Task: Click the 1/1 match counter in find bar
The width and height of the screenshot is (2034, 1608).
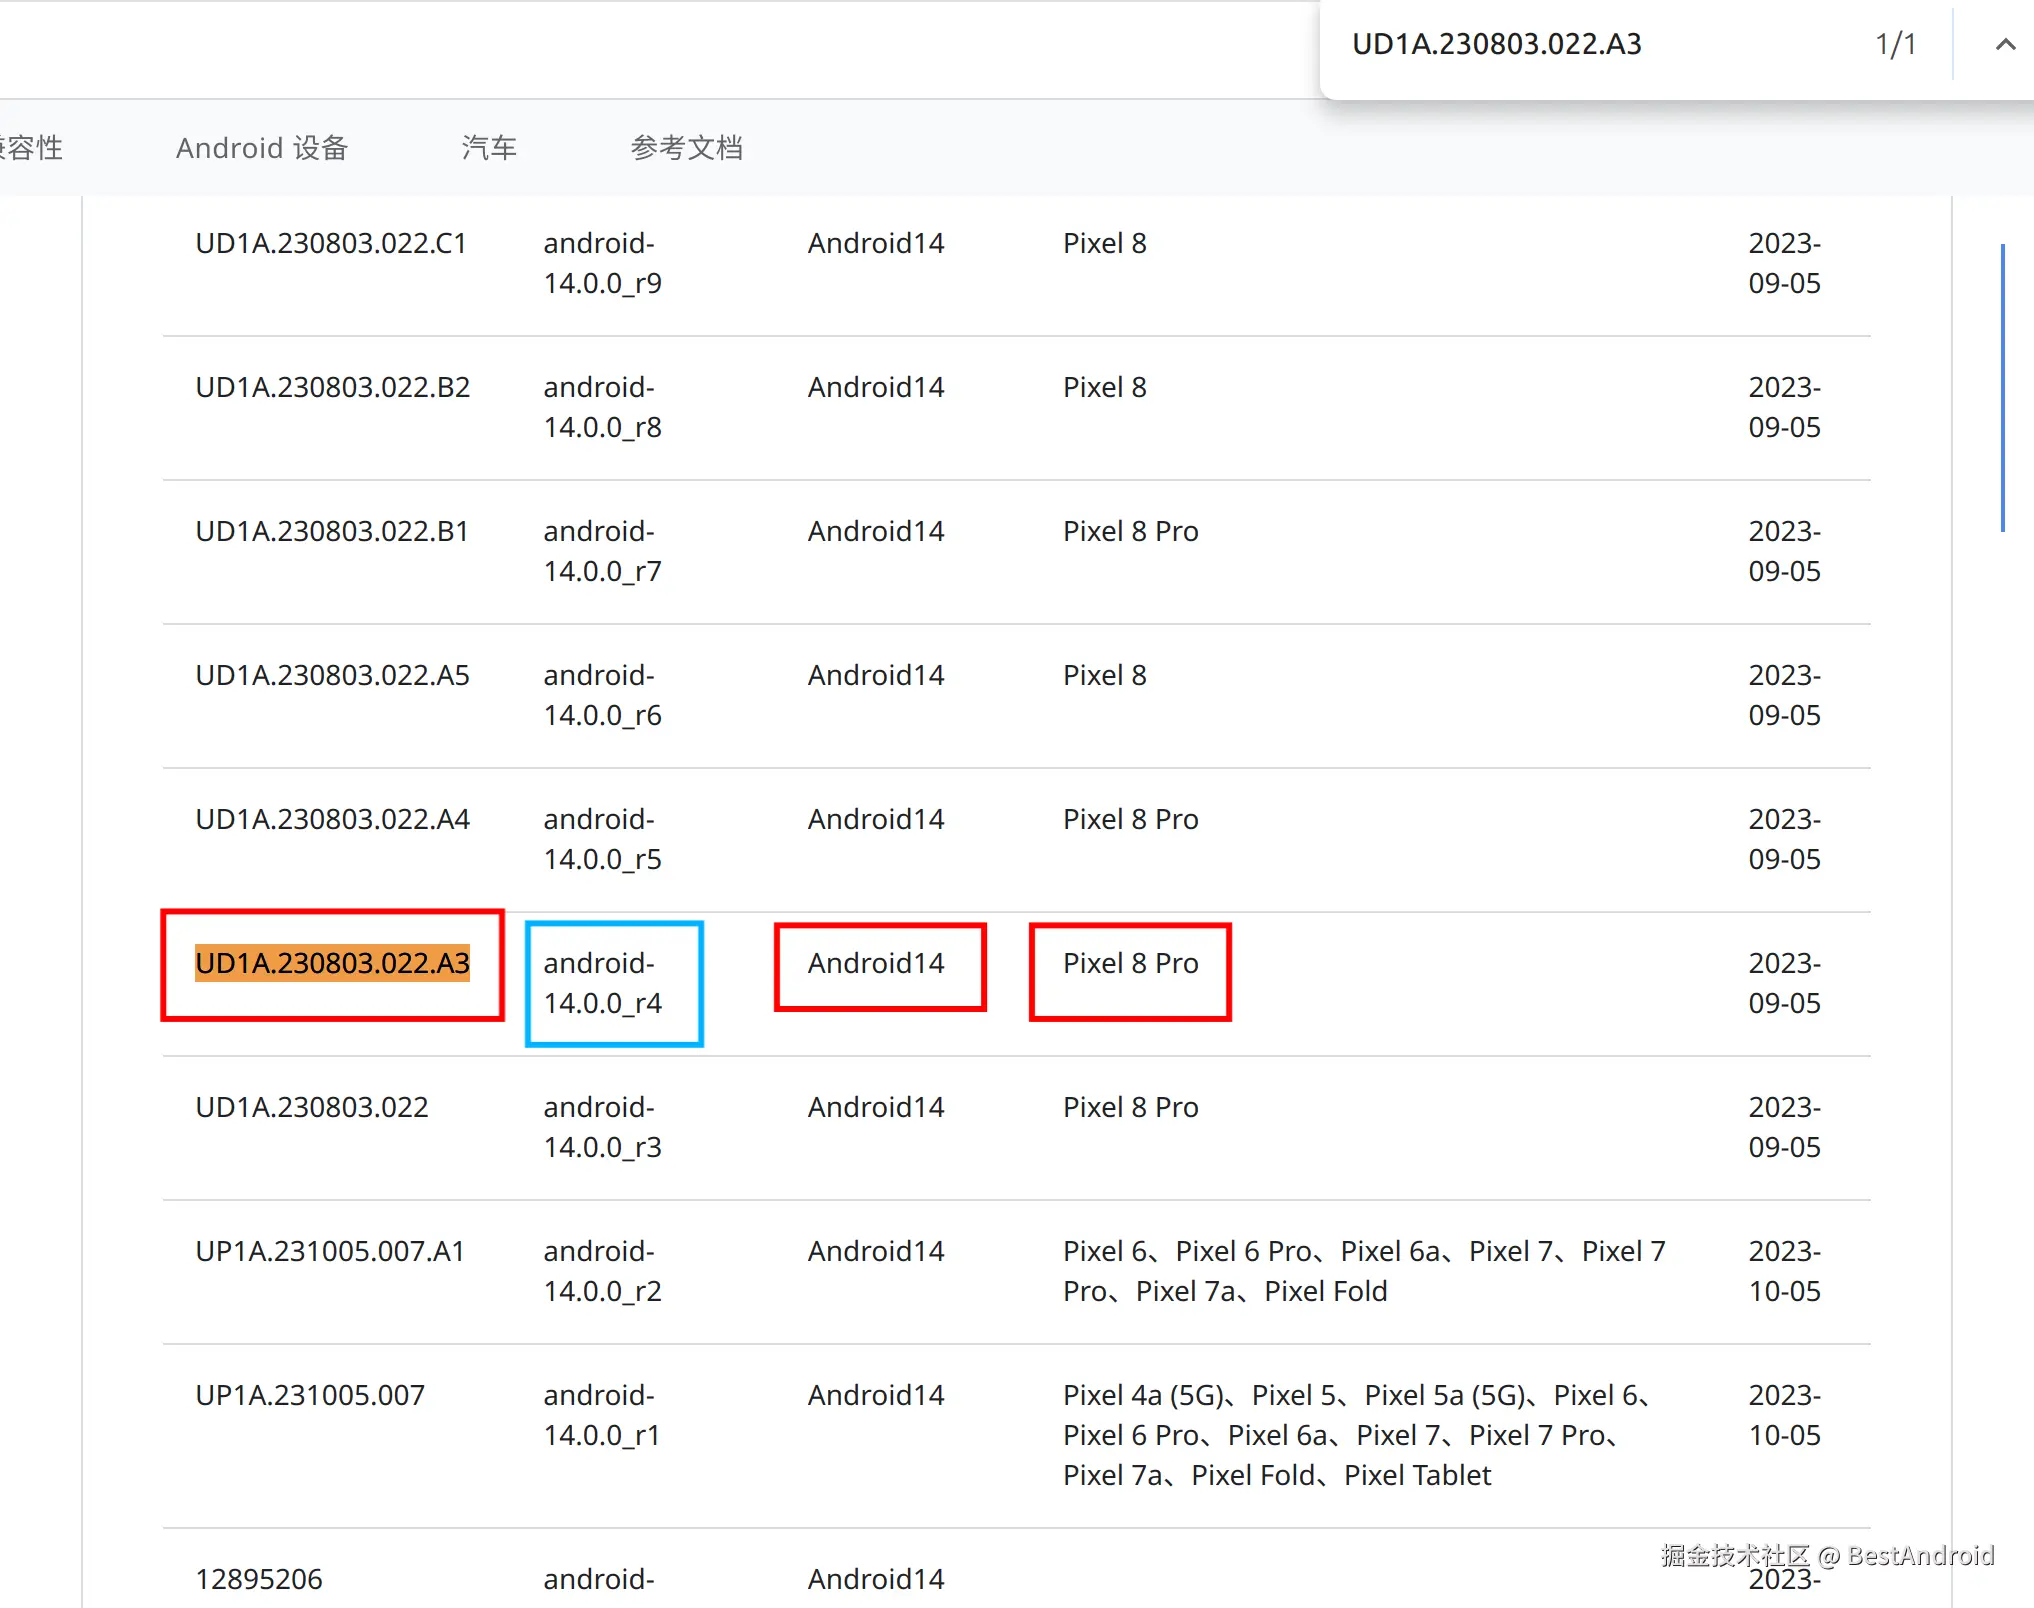Action: pyautogui.click(x=1895, y=44)
